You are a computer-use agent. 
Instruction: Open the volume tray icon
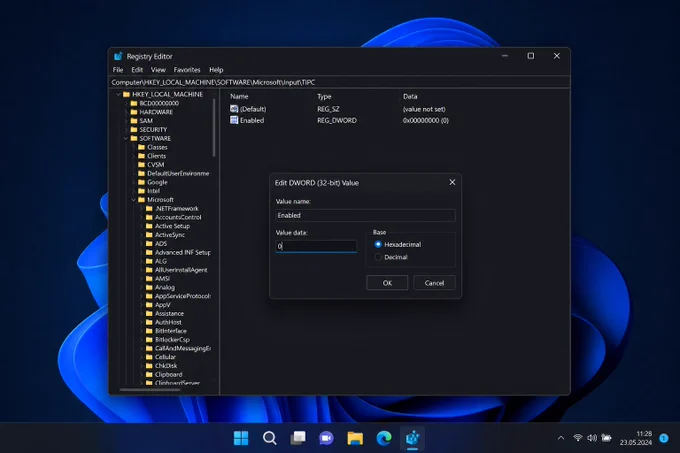(592, 438)
